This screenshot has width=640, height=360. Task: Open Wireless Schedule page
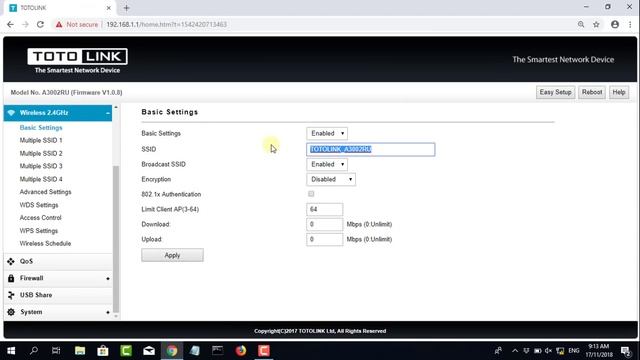coord(45,244)
